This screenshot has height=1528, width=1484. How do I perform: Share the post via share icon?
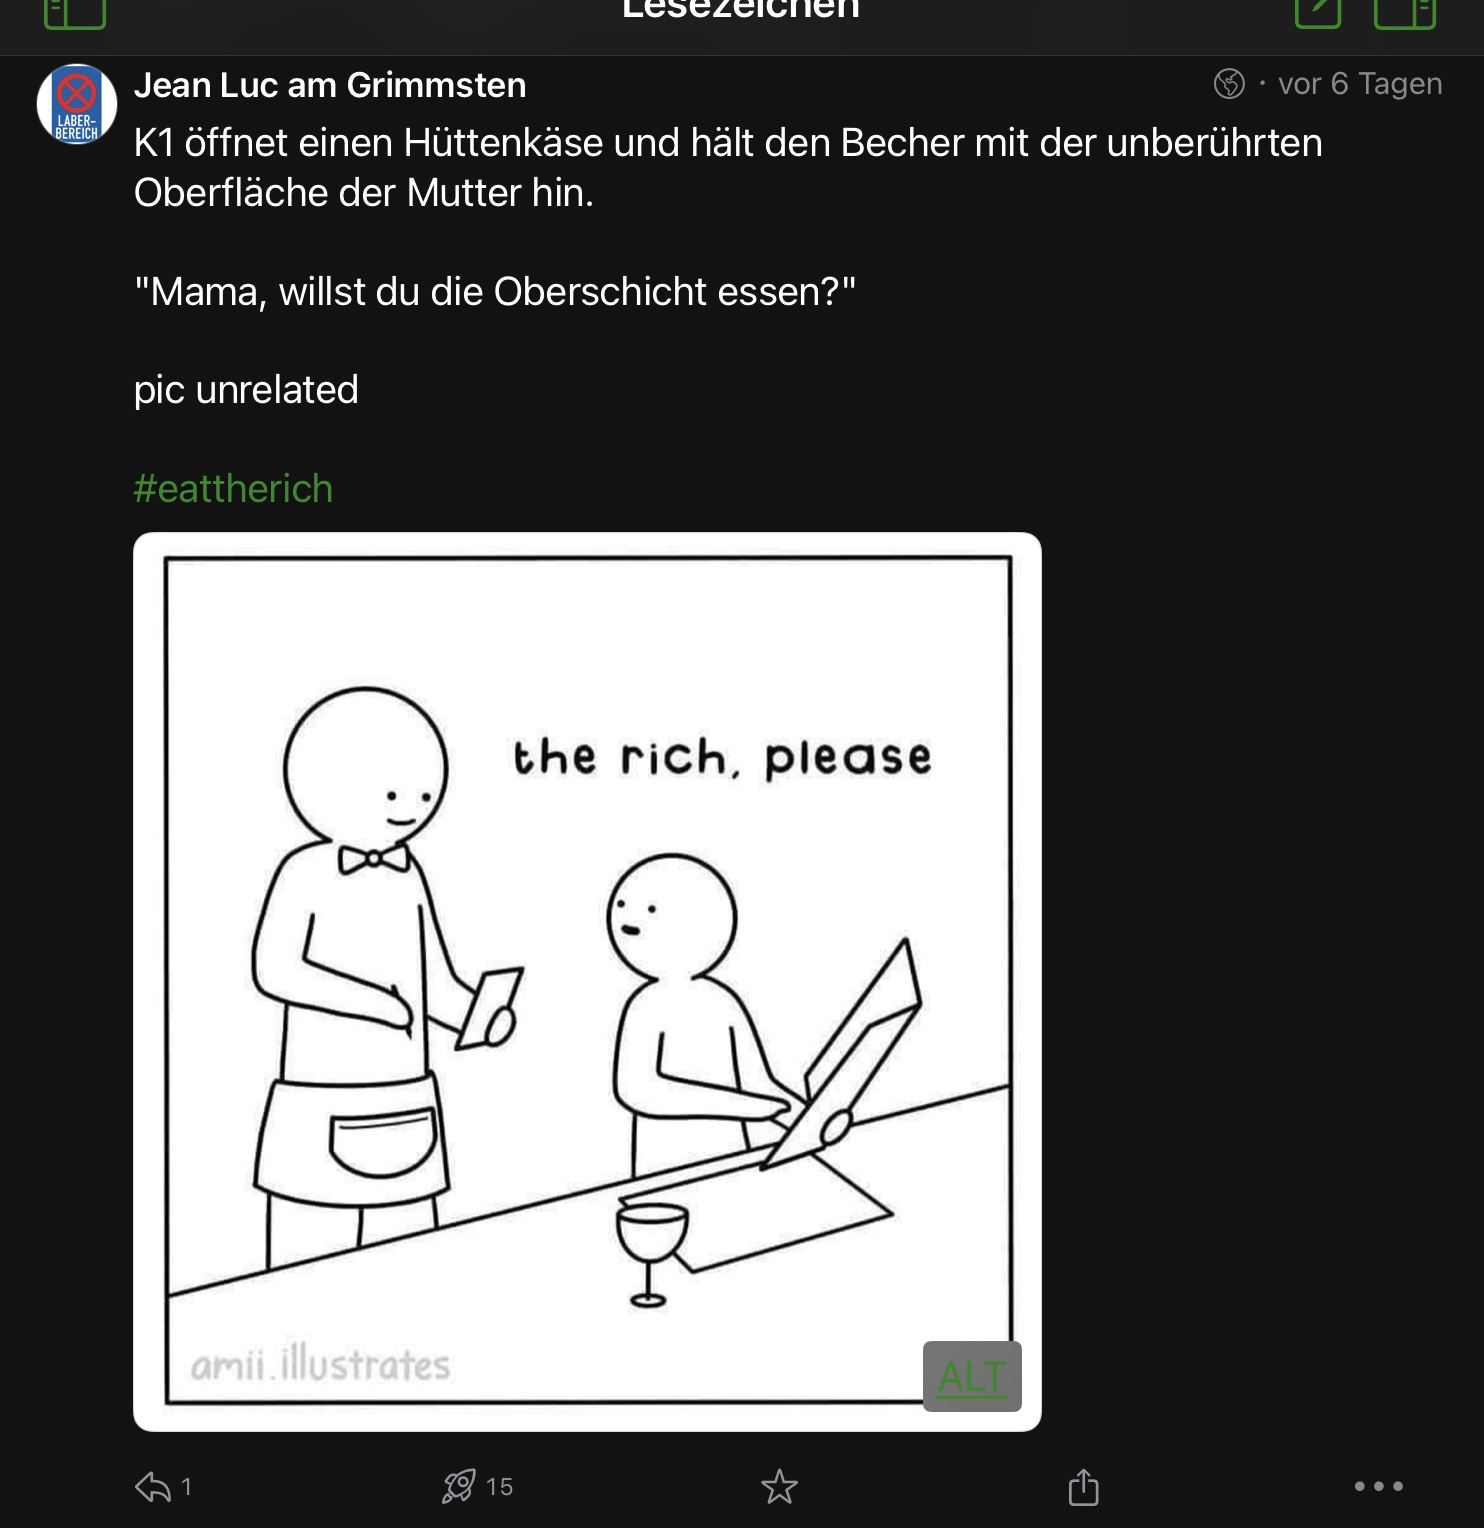1083,1487
